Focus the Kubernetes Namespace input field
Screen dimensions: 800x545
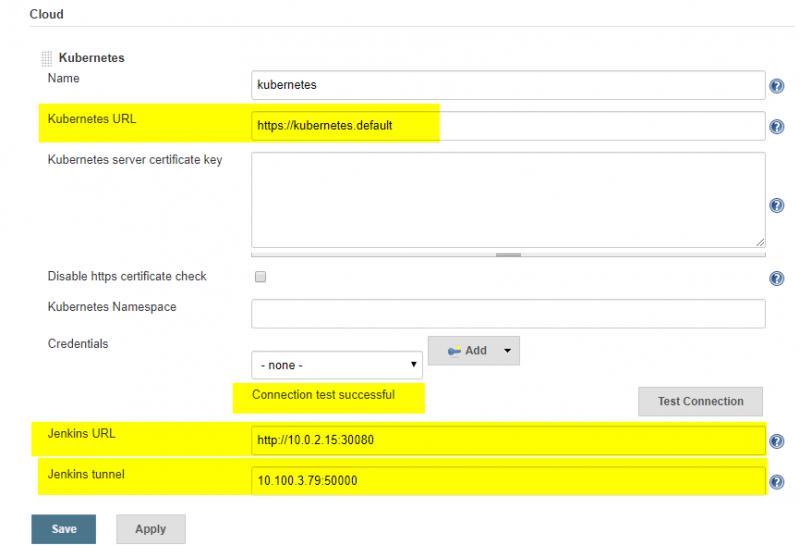(508, 313)
